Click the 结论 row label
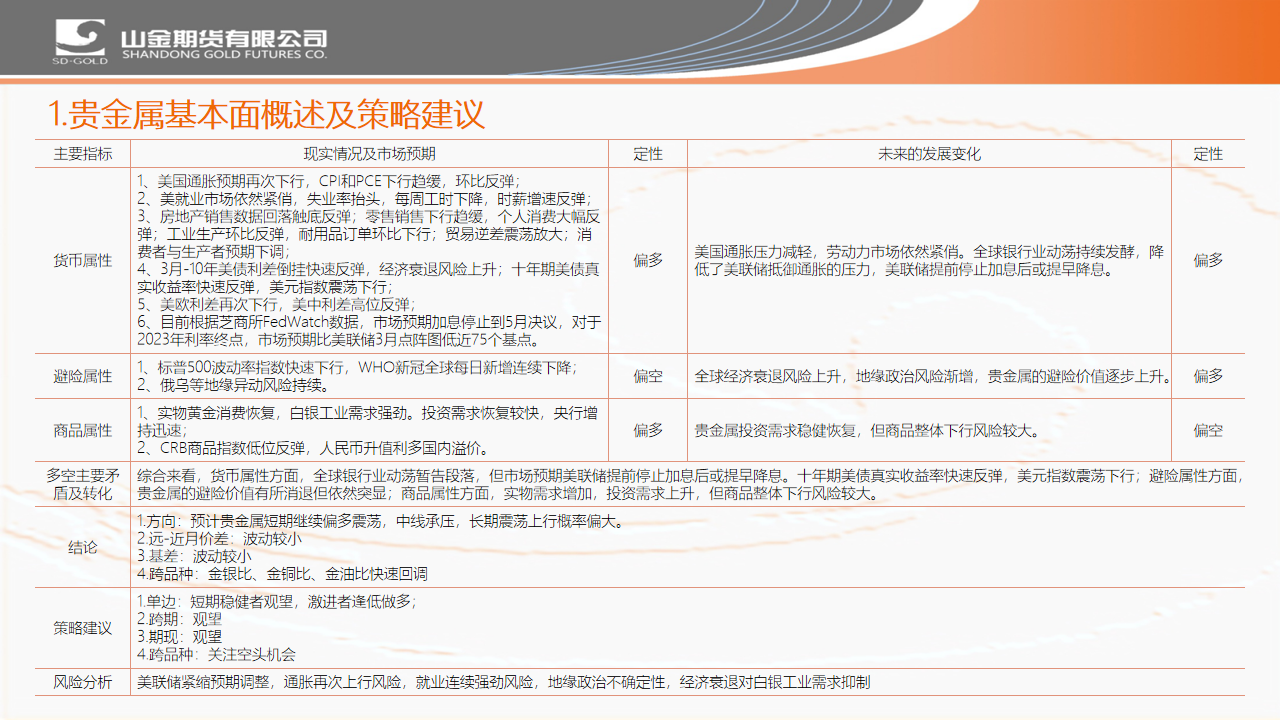This screenshot has height=720, width=1280. pyautogui.click(x=83, y=547)
